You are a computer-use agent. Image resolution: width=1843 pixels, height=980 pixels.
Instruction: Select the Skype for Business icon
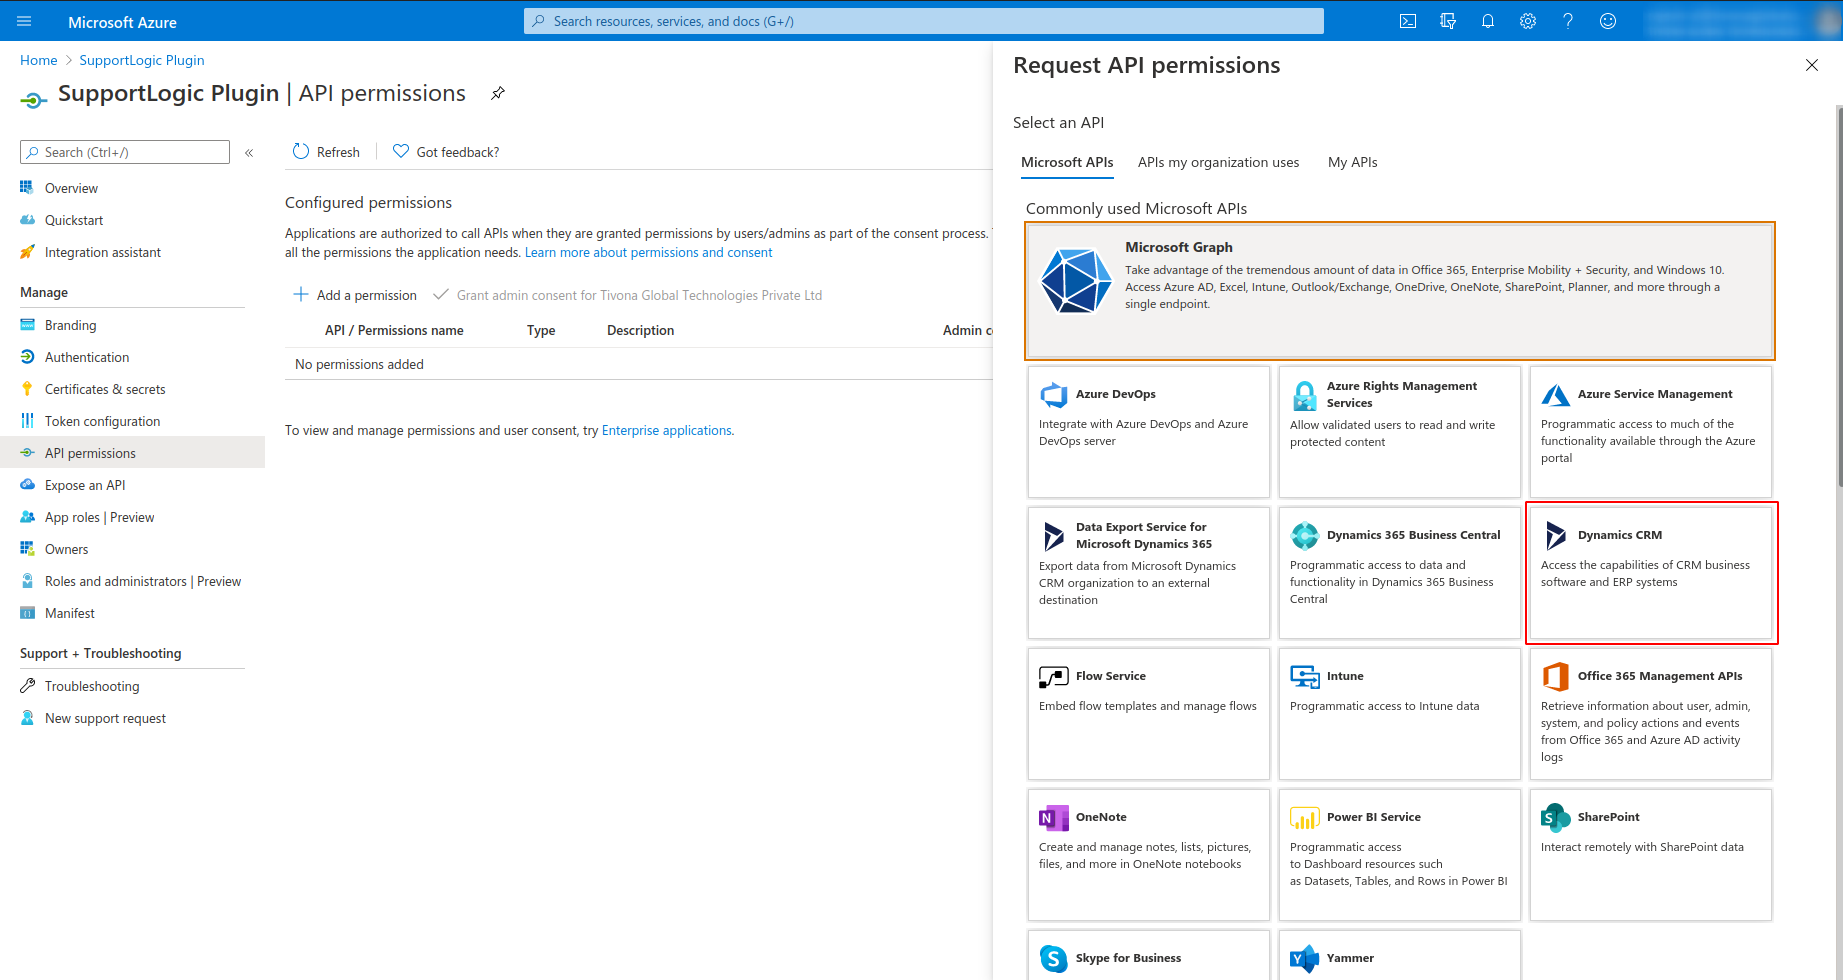[x=1054, y=959]
